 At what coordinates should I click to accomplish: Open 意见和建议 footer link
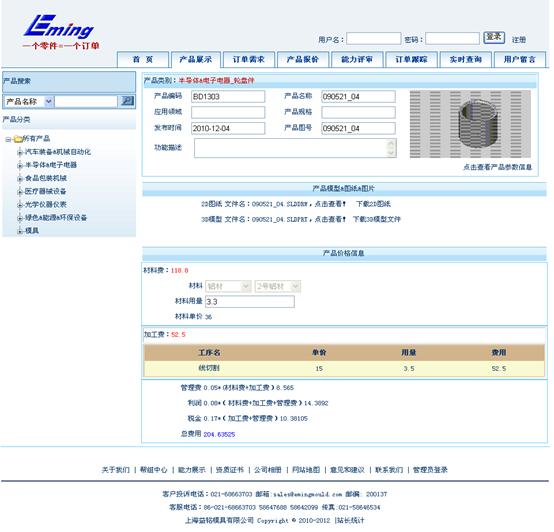347,470
